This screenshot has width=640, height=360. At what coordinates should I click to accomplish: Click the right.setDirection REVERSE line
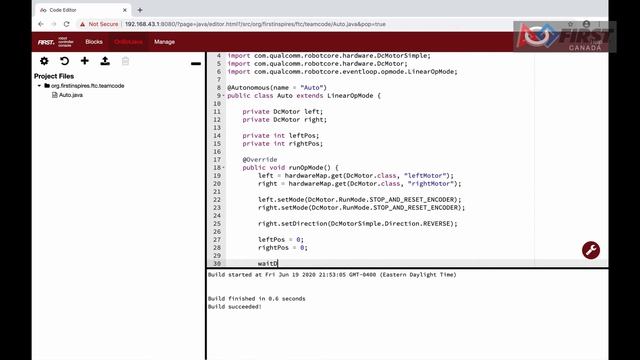358,224
